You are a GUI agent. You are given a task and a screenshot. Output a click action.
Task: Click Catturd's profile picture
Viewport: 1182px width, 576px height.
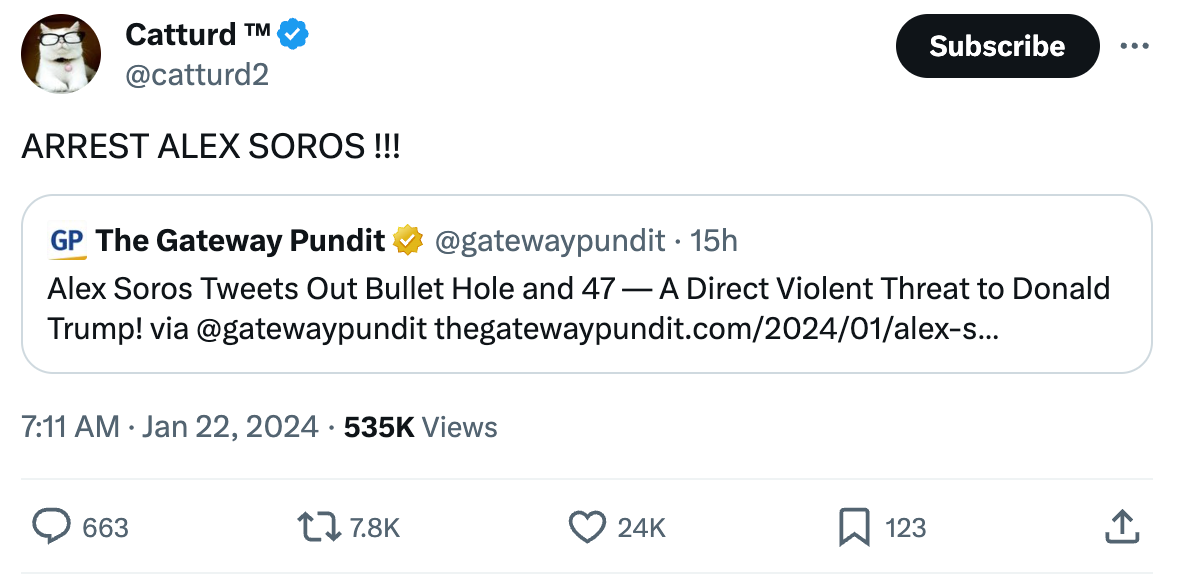coord(61,52)
